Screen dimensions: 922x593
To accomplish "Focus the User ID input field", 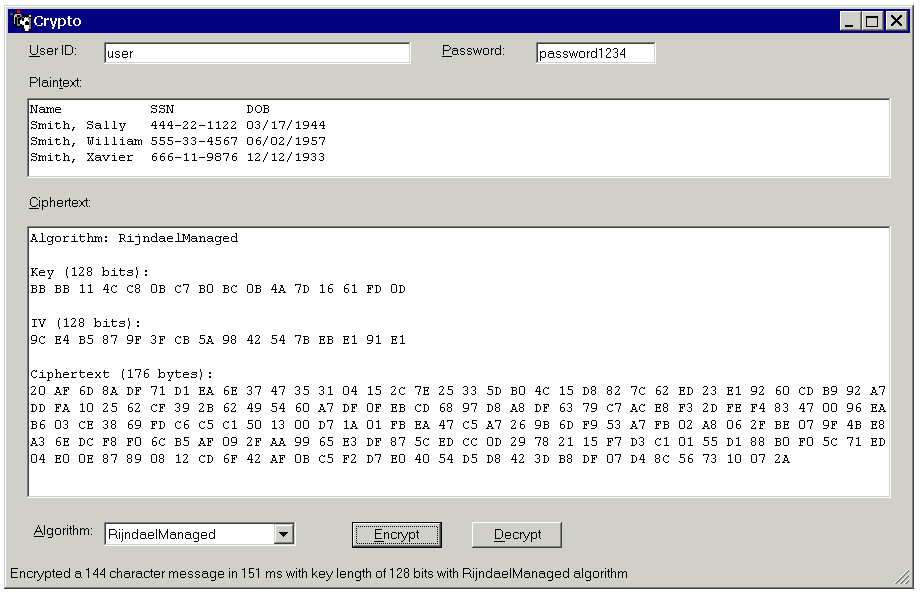I will 256,53.
